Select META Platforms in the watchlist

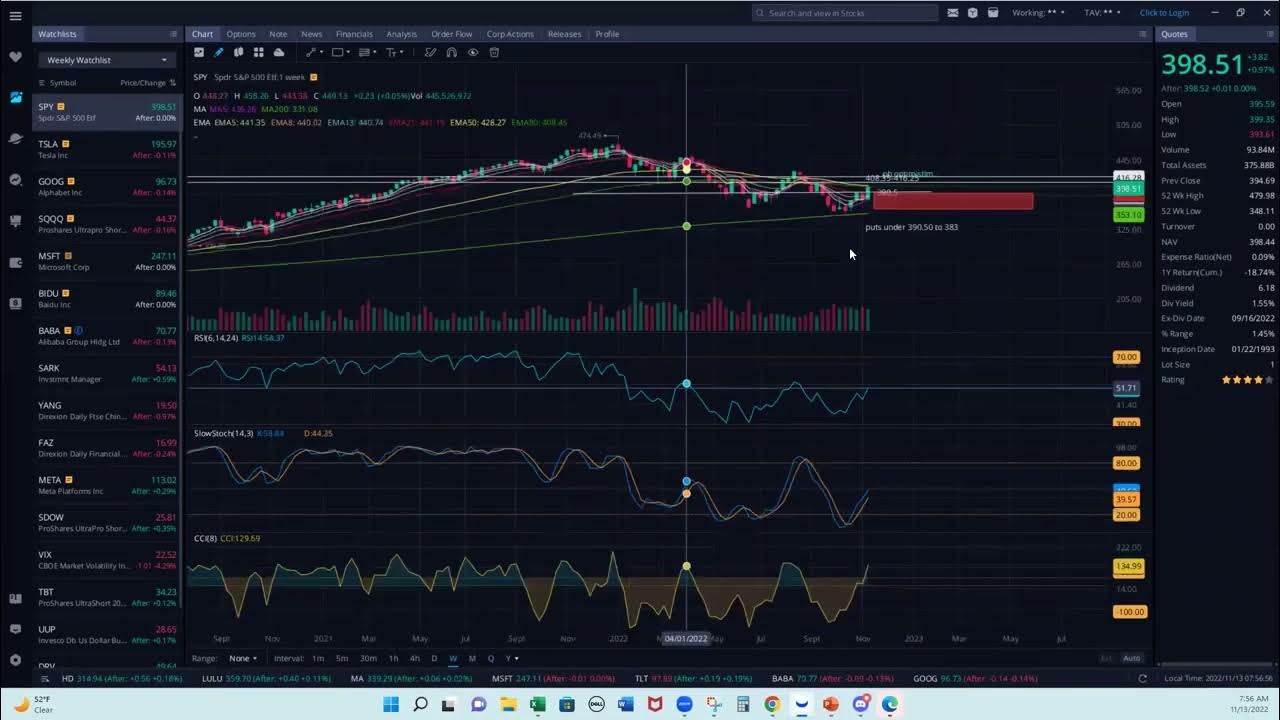107,486
